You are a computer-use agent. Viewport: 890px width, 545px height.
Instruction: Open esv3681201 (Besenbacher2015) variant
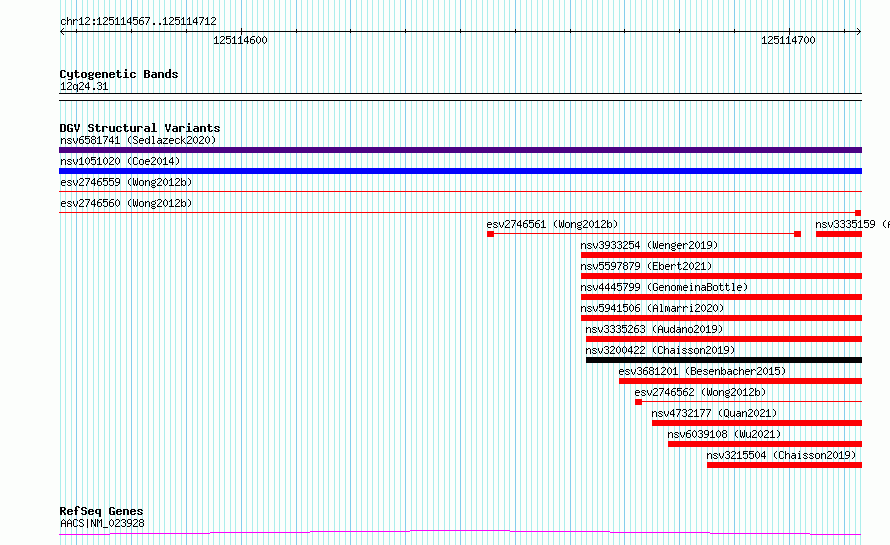click(702, 371)
